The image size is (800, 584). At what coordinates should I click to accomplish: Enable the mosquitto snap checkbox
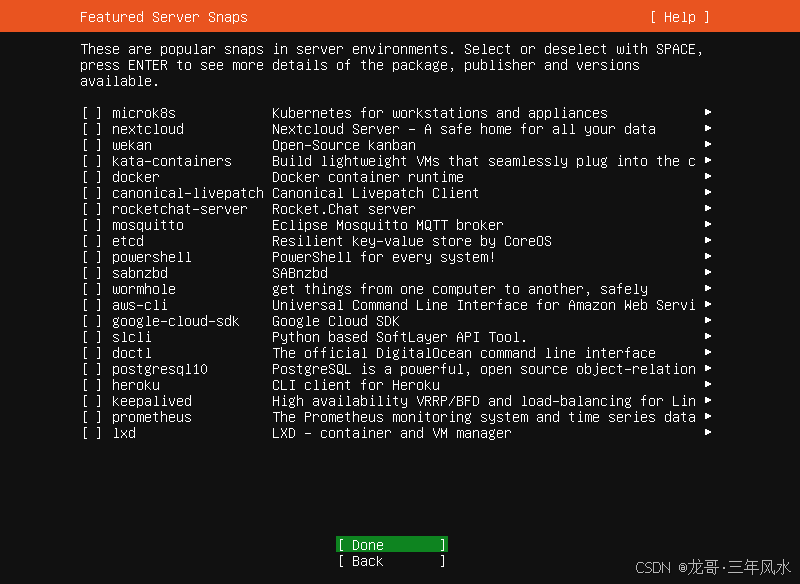pyautogui.click(x=92, y=225)
